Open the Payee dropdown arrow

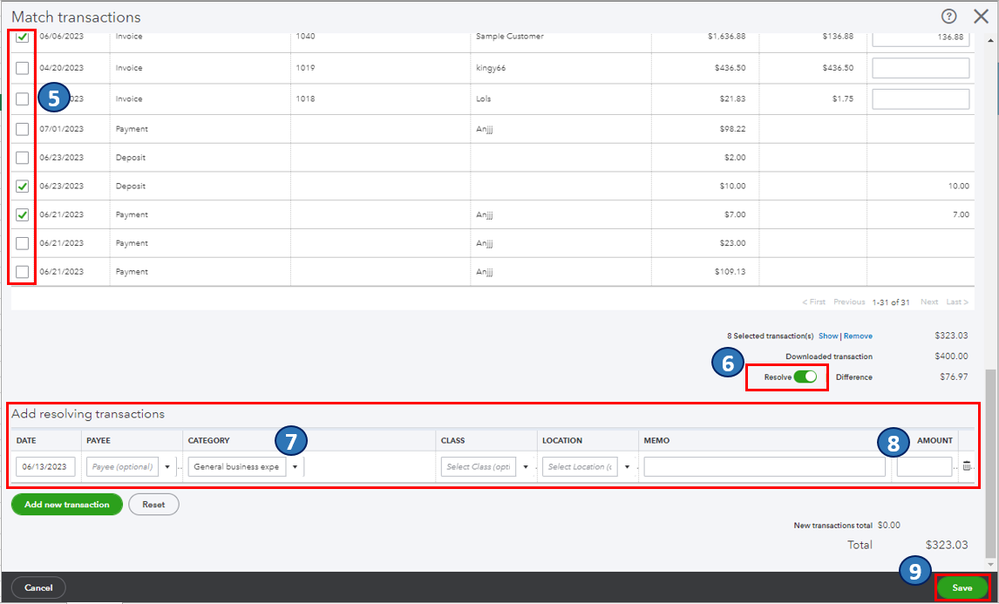click(168, 467)
